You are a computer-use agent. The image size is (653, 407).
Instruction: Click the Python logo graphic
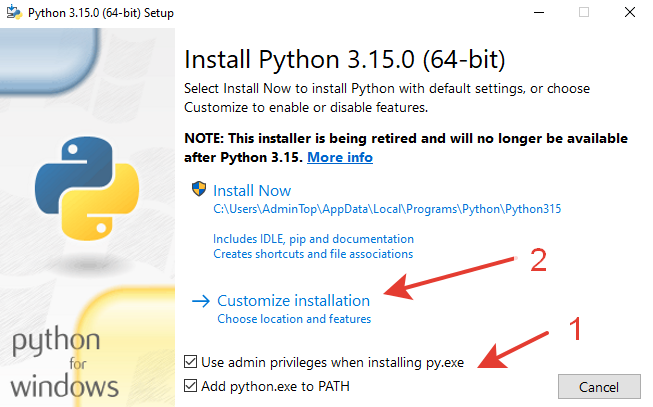87,188
